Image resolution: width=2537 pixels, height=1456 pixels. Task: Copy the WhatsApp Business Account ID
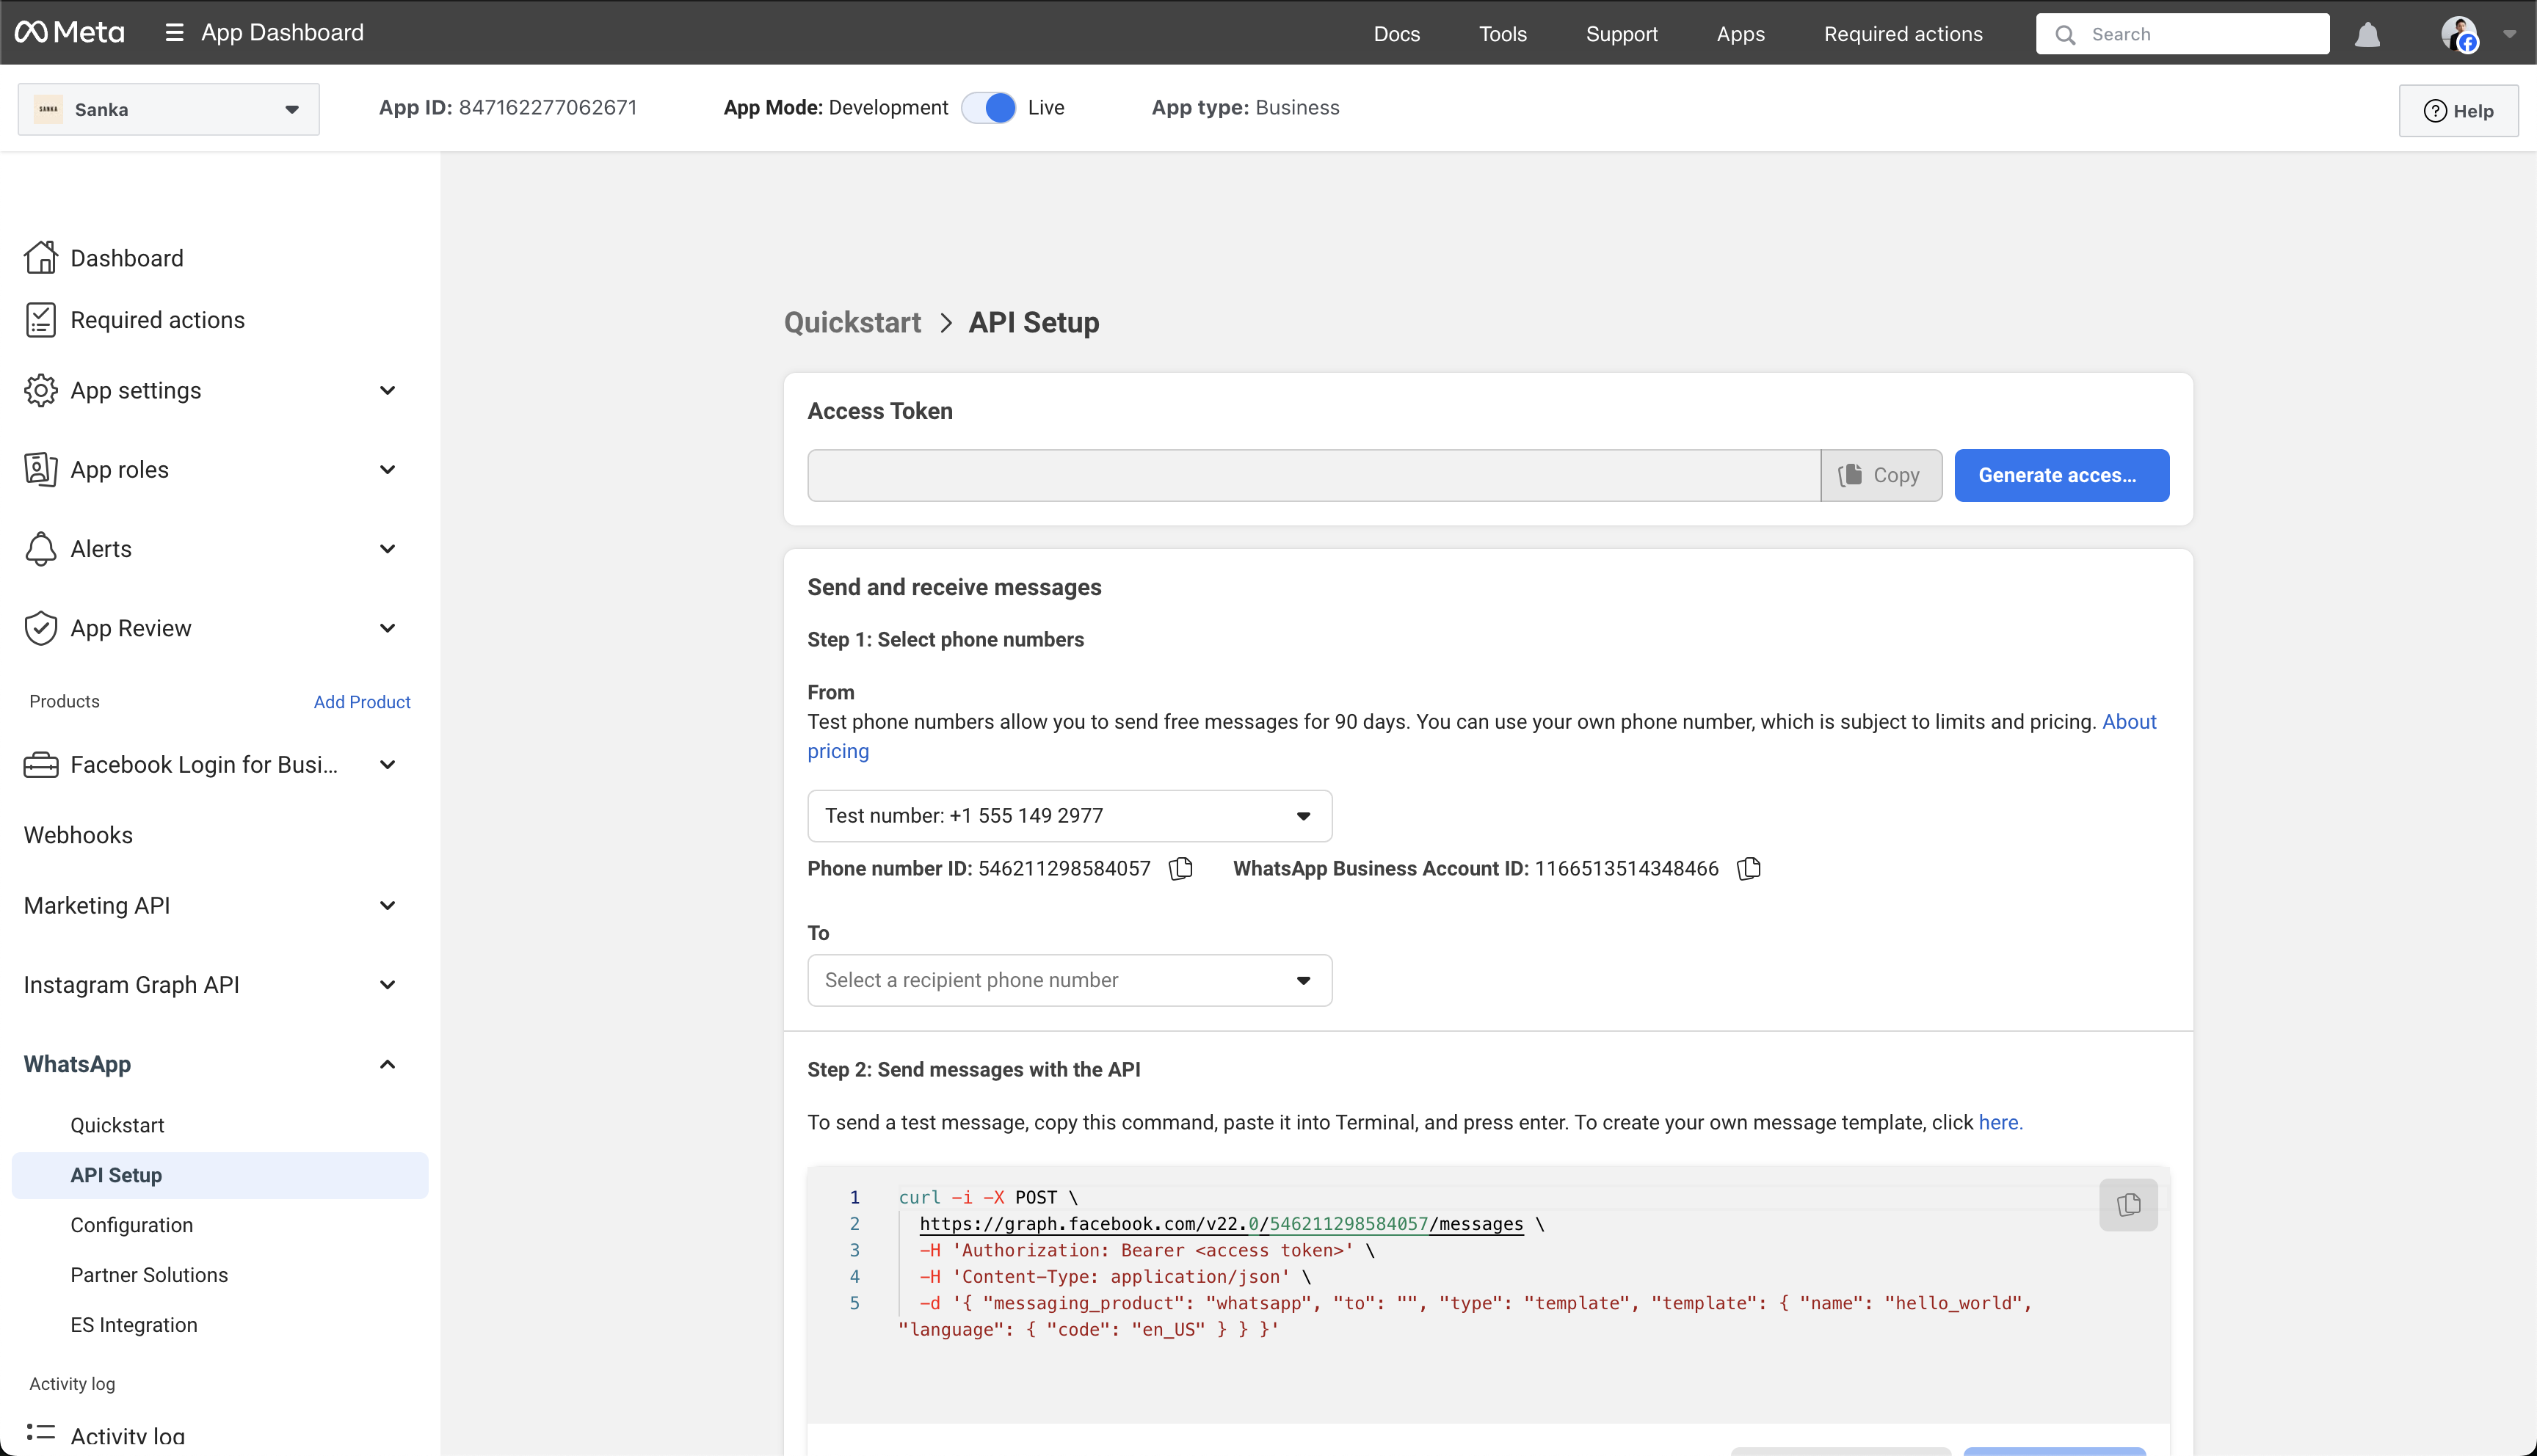[x=1749, y=868]
